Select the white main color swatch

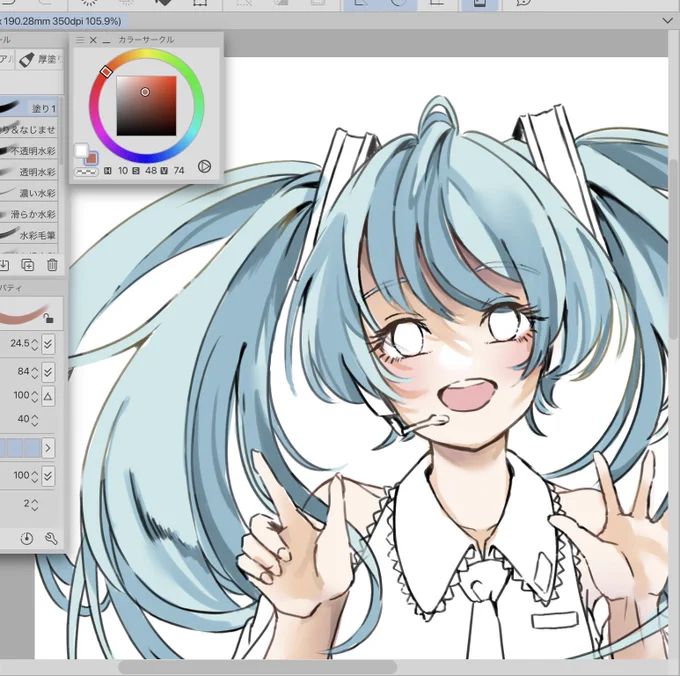click(82, 151)
